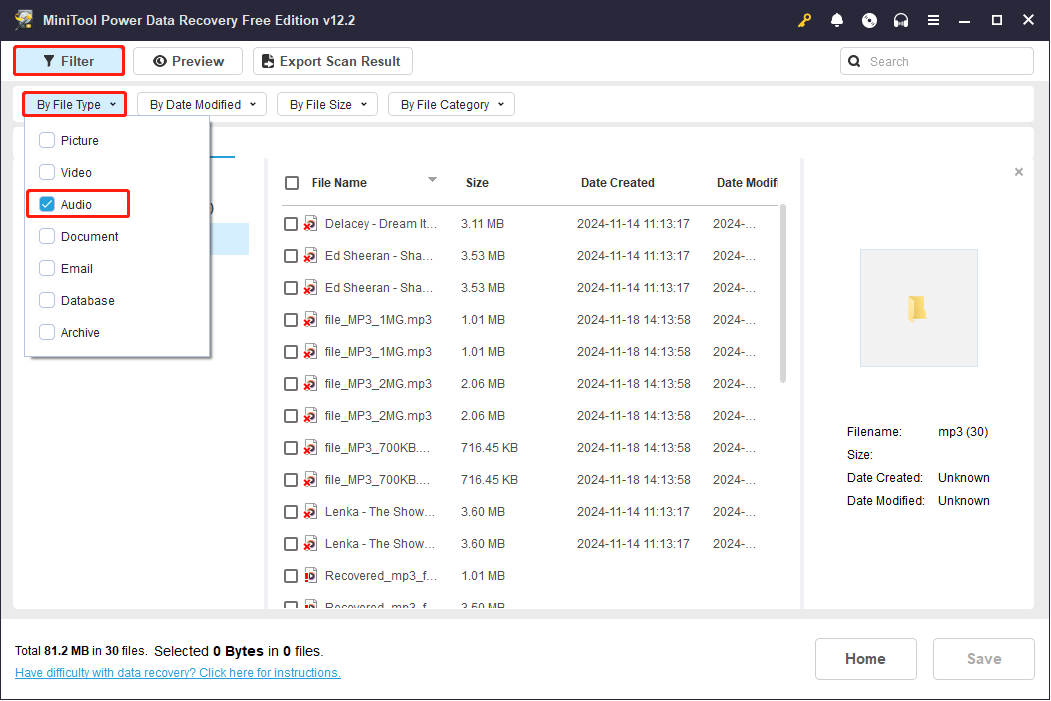The height and width of the screenshot is (701, 1051).
Task: Check the Picture file type
Action: (x=47, y=140)
